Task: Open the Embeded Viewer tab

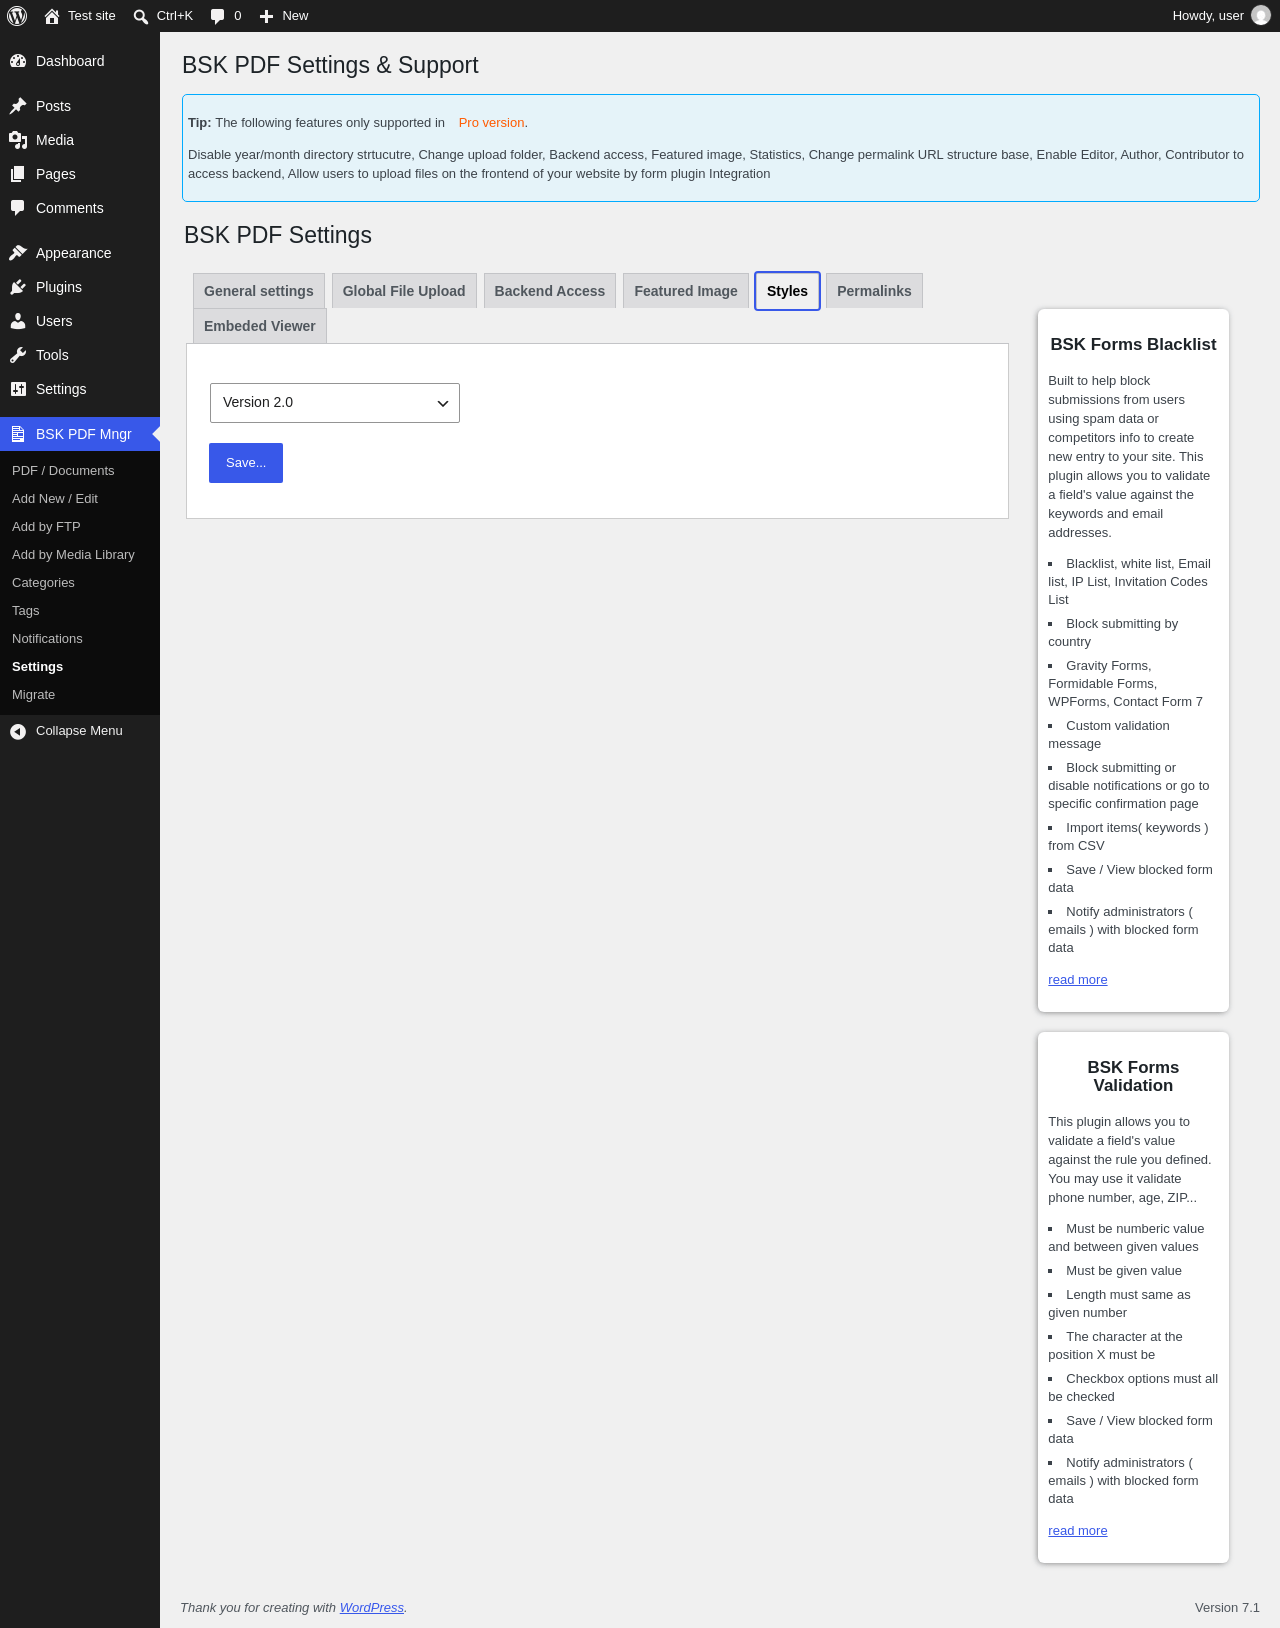Action: (260, 326)
